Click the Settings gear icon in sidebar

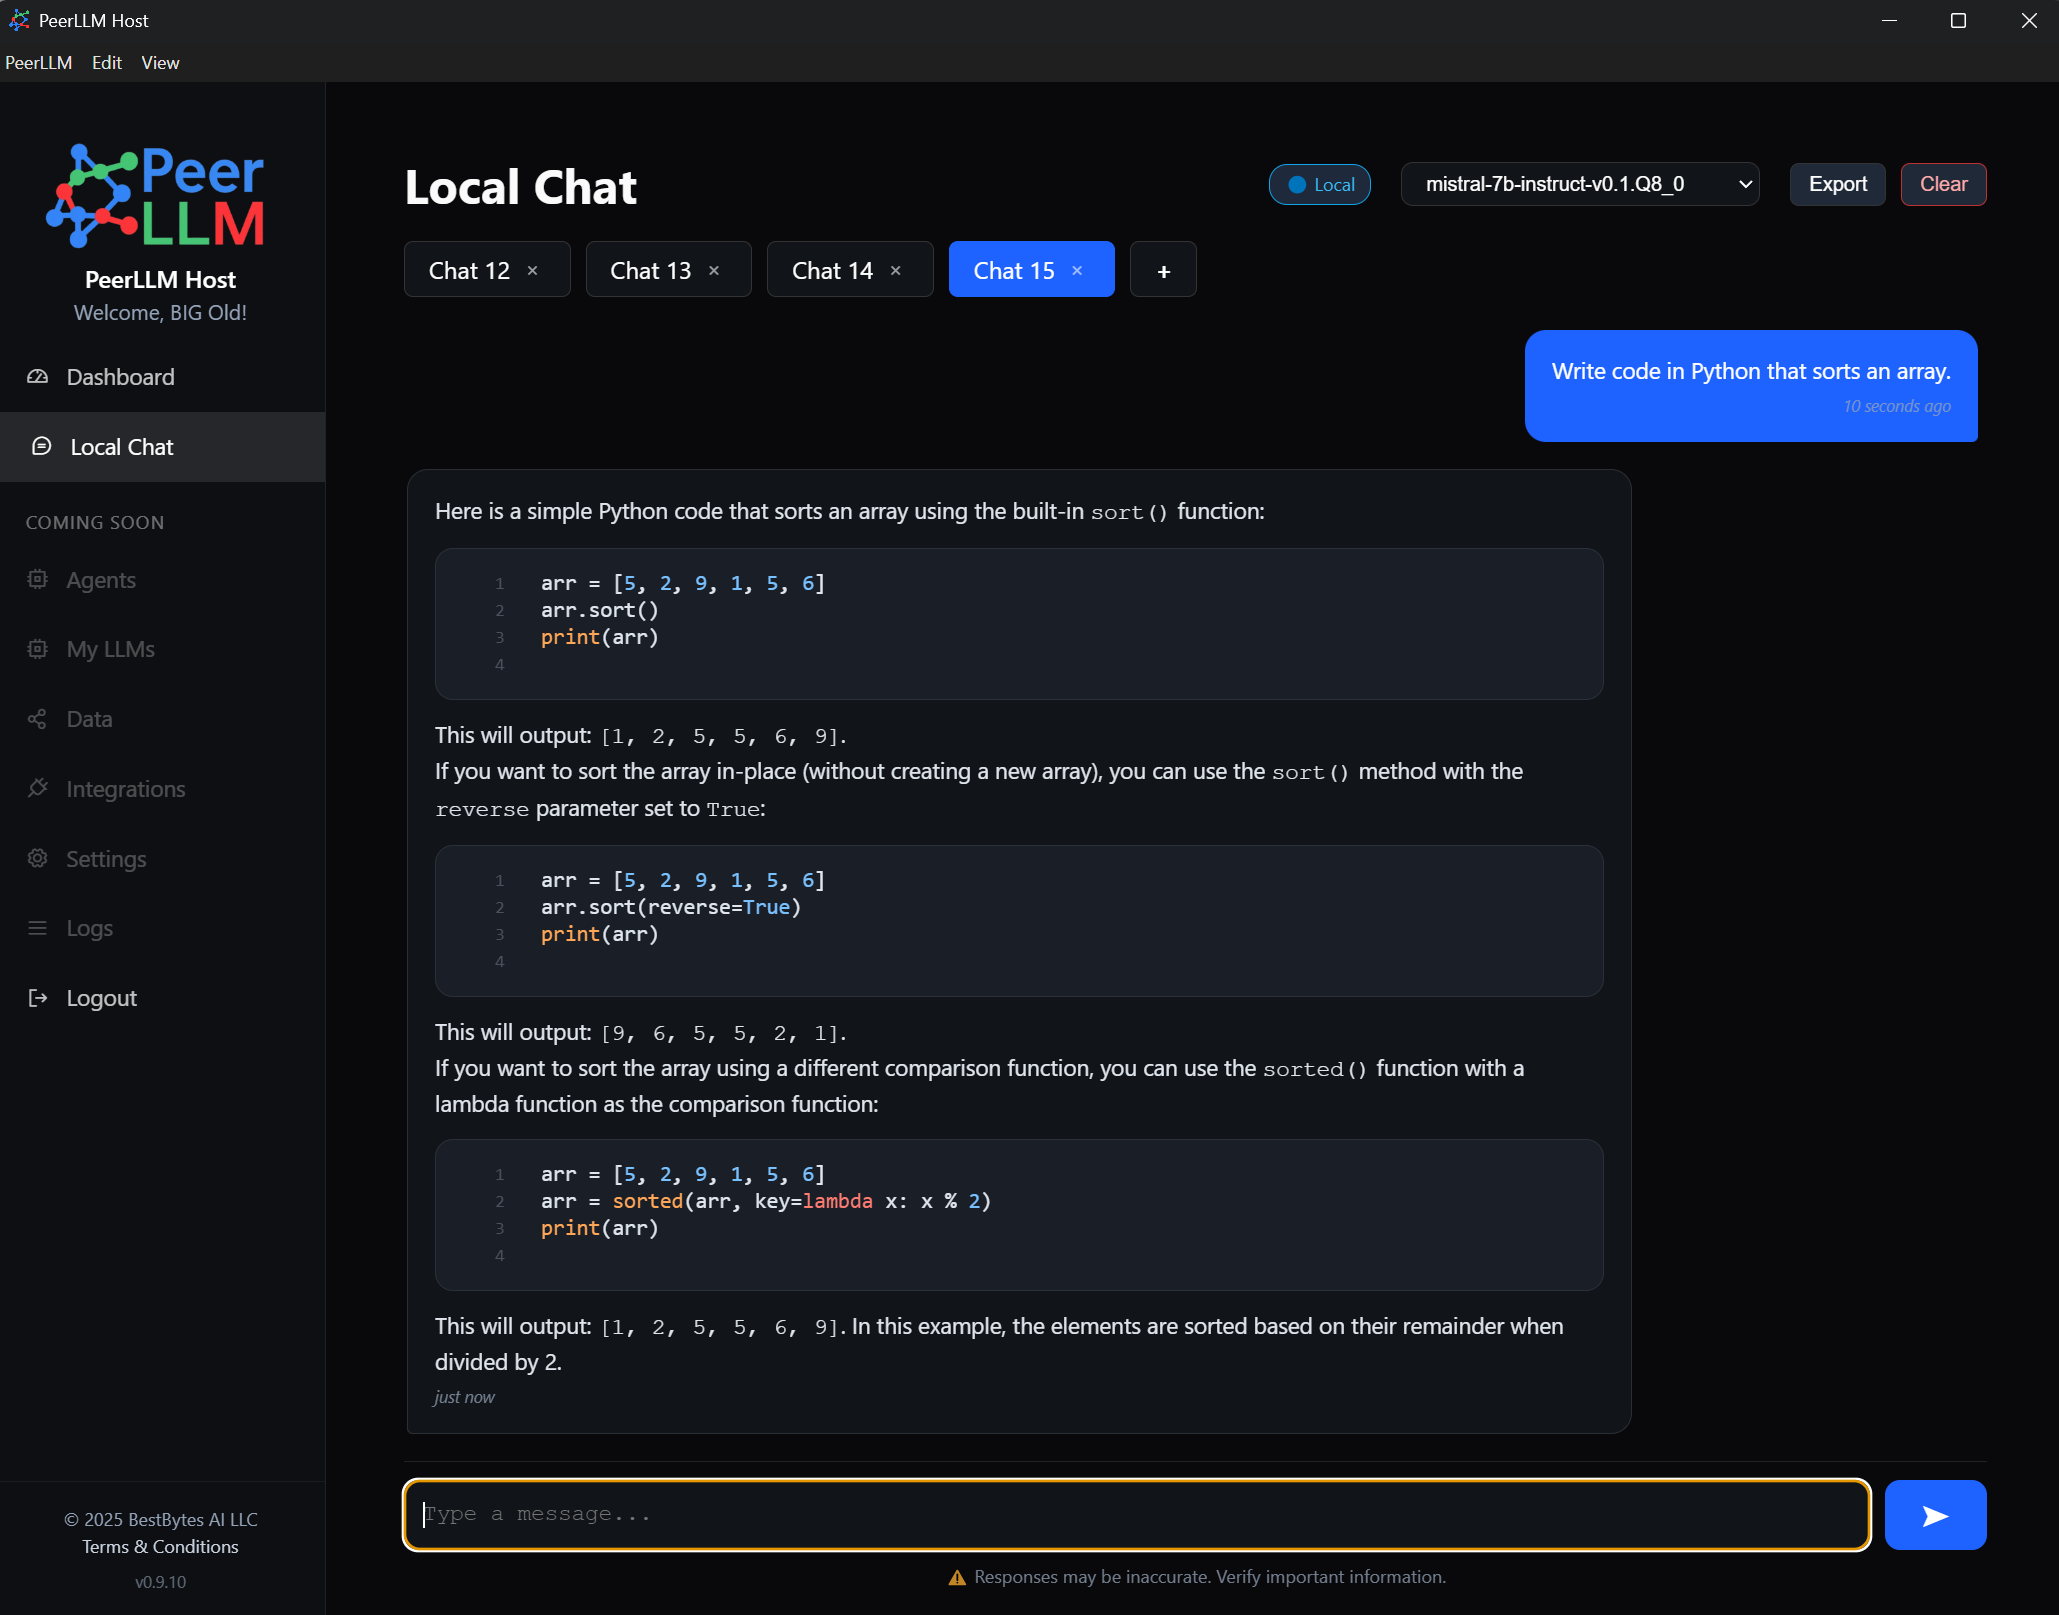38,858
